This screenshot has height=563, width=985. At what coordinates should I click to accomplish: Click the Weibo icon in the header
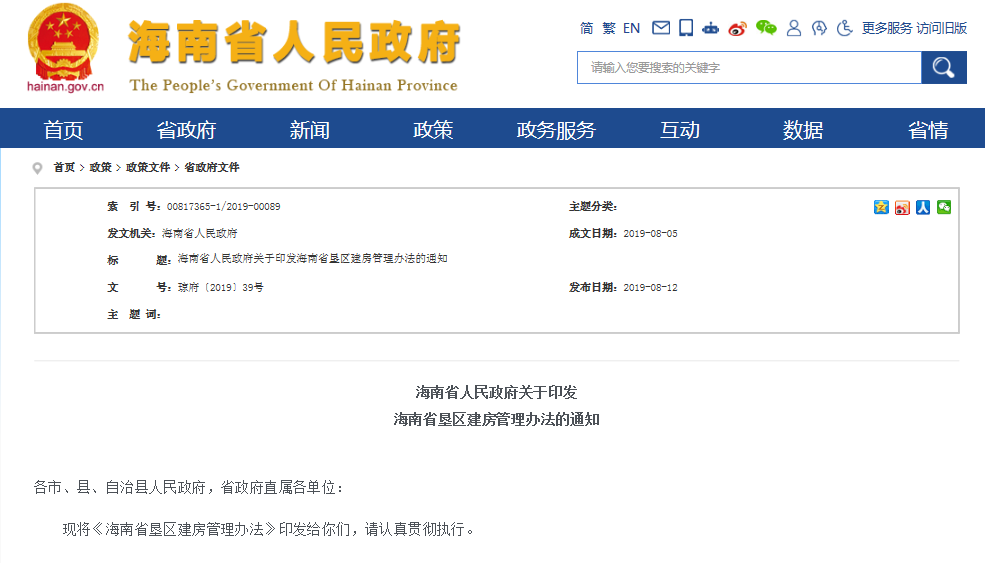738,28
